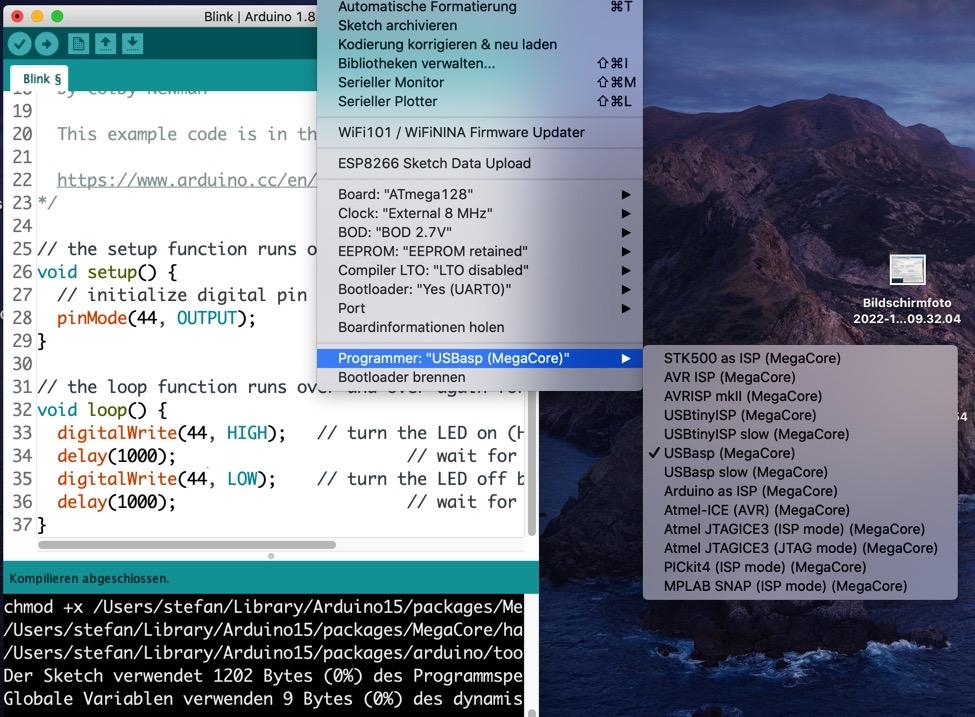Click console line starting "chmod +x"
The image size is (975, 717).
click(262, 606)
